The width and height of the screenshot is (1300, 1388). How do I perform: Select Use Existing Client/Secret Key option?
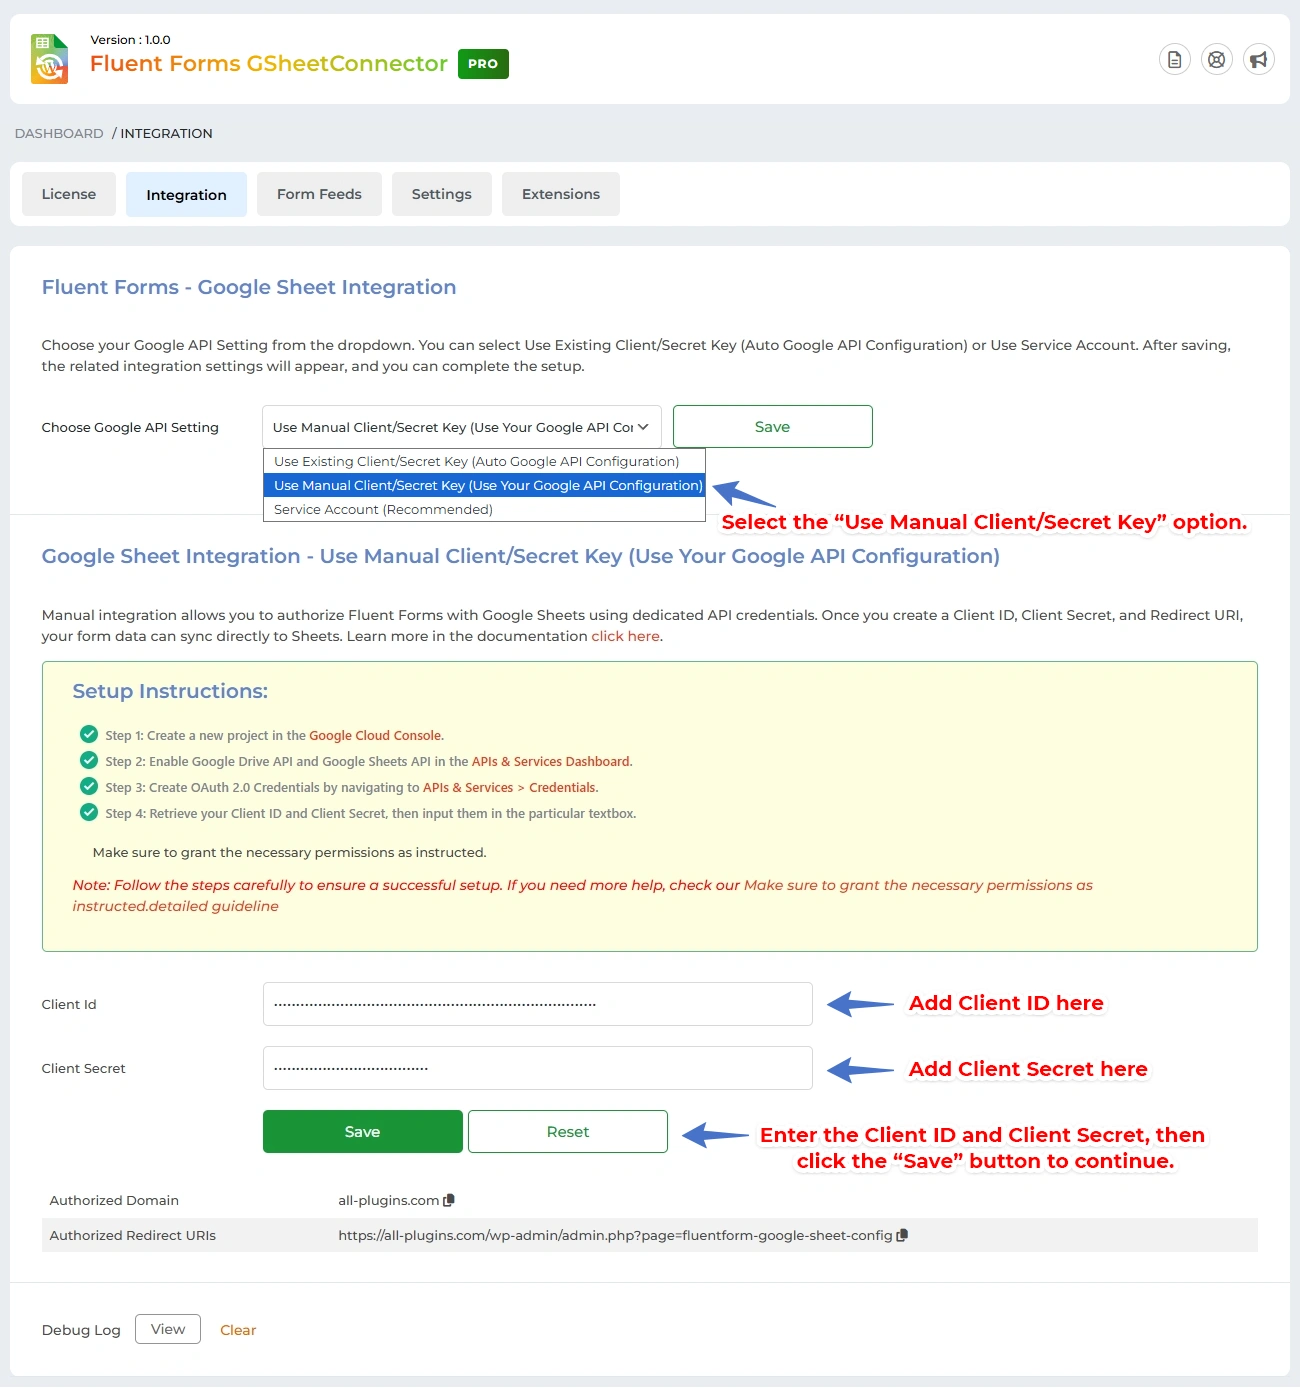pyautogui.click(x=476, y=461)
